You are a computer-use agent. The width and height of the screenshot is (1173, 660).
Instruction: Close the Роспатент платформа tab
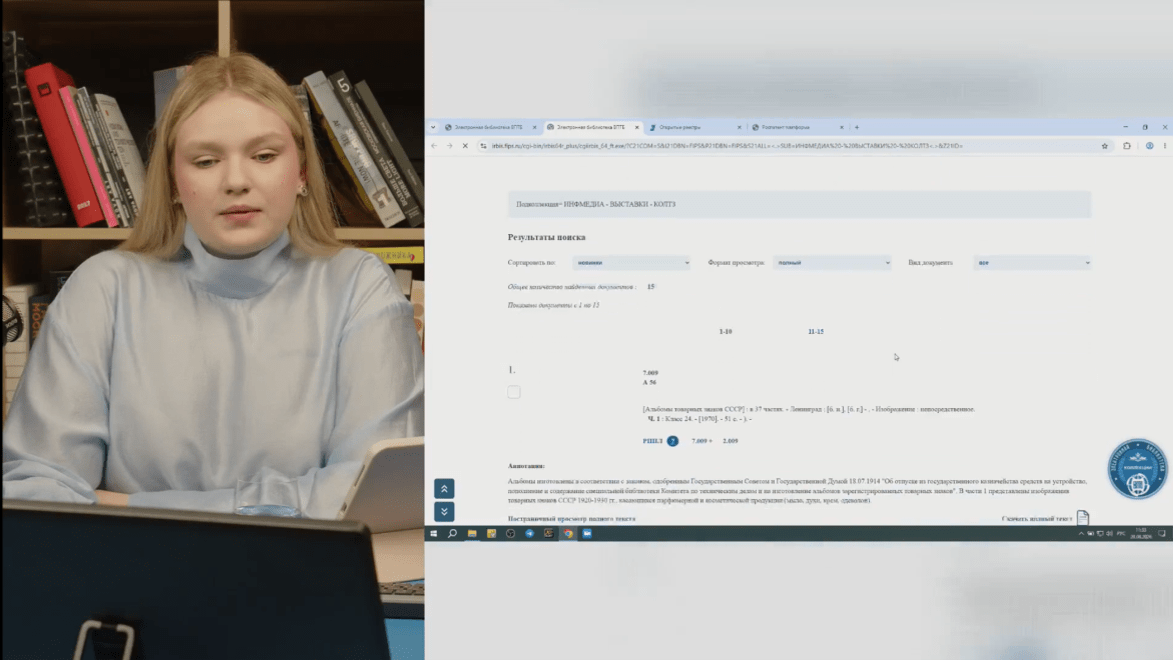coord(842,127)
